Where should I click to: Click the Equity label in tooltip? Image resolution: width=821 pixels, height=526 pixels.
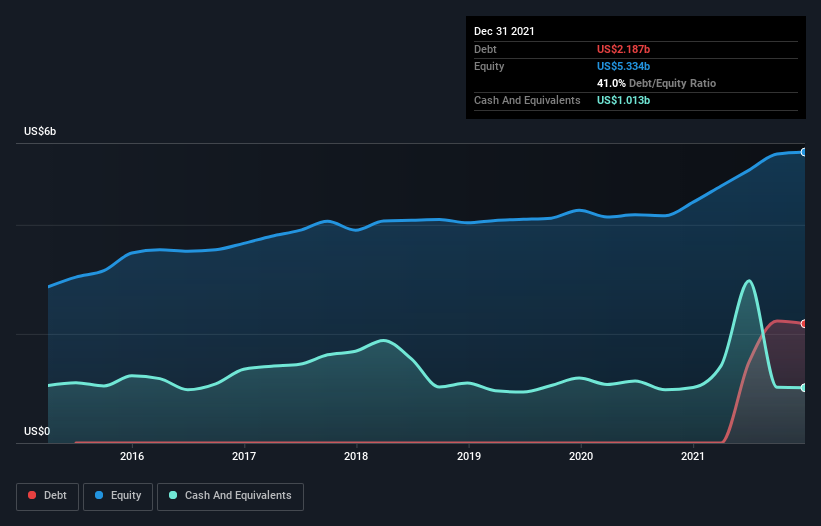pyautogui.click(x=489, y=66)
